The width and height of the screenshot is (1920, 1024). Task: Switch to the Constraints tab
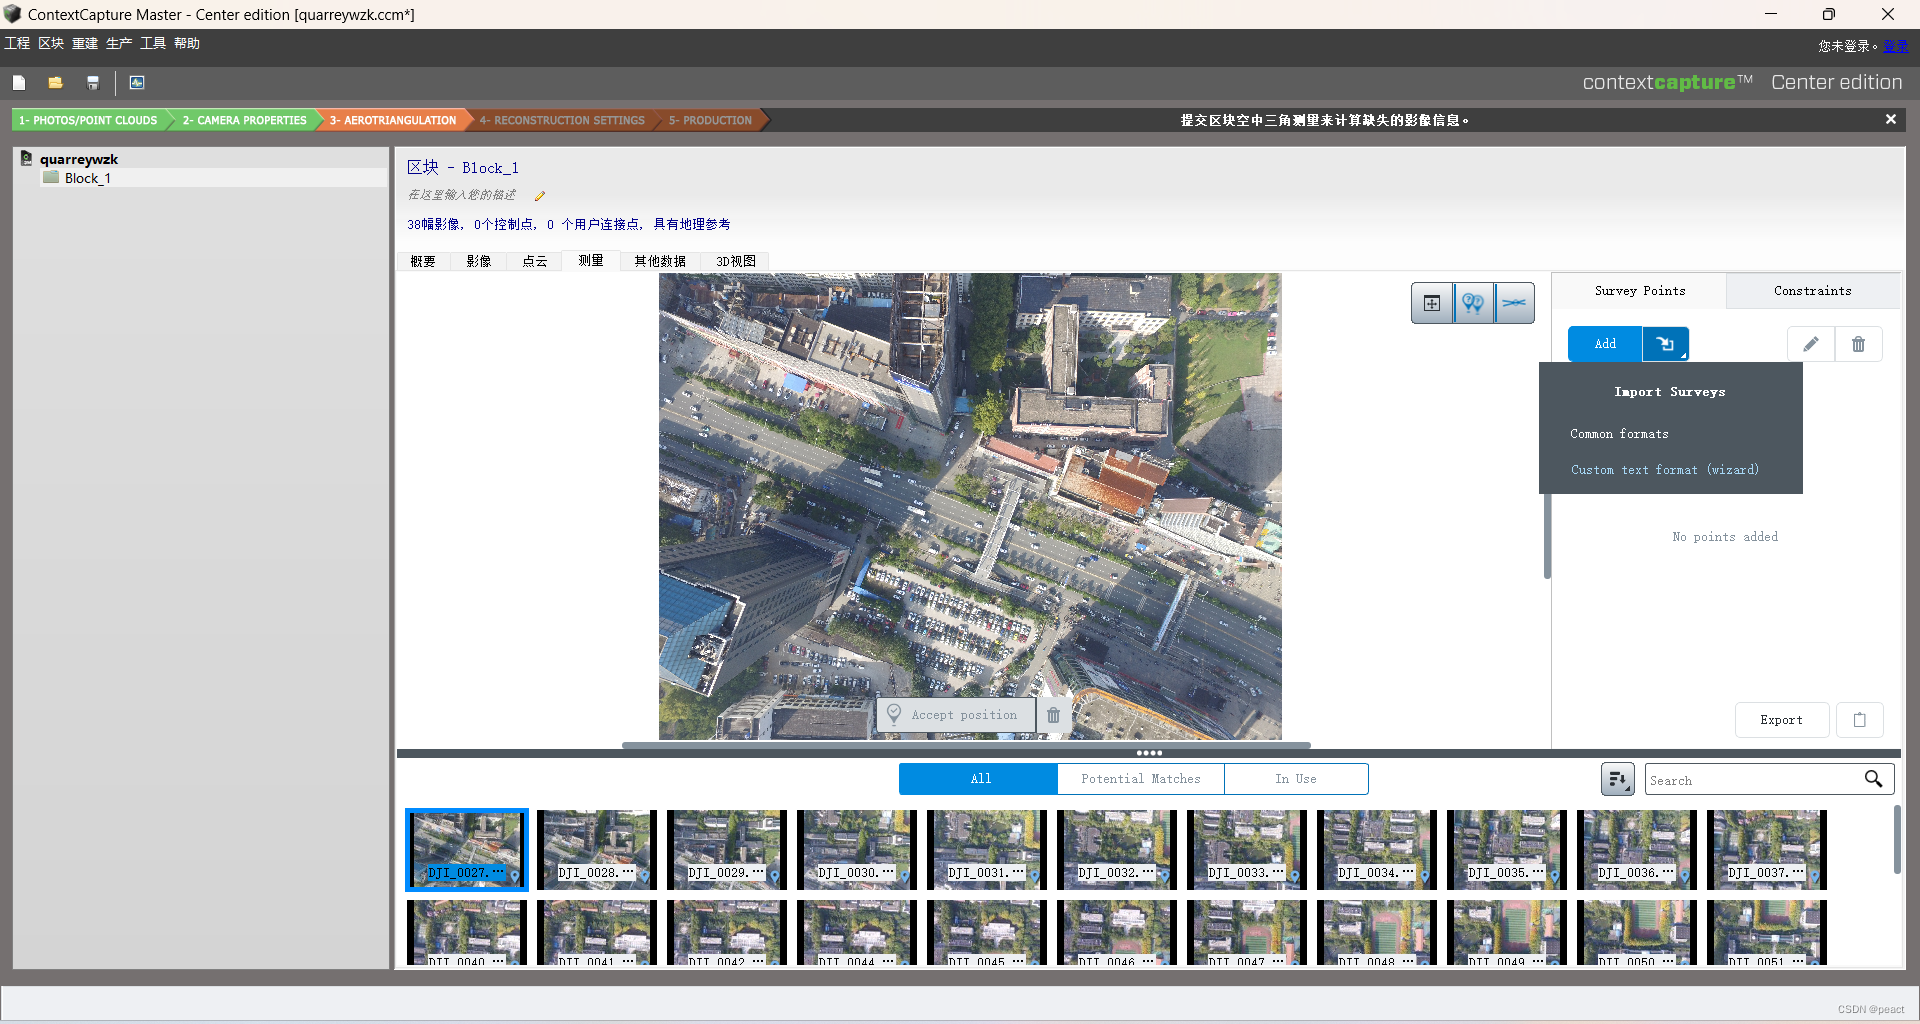tap(1812, 290)
